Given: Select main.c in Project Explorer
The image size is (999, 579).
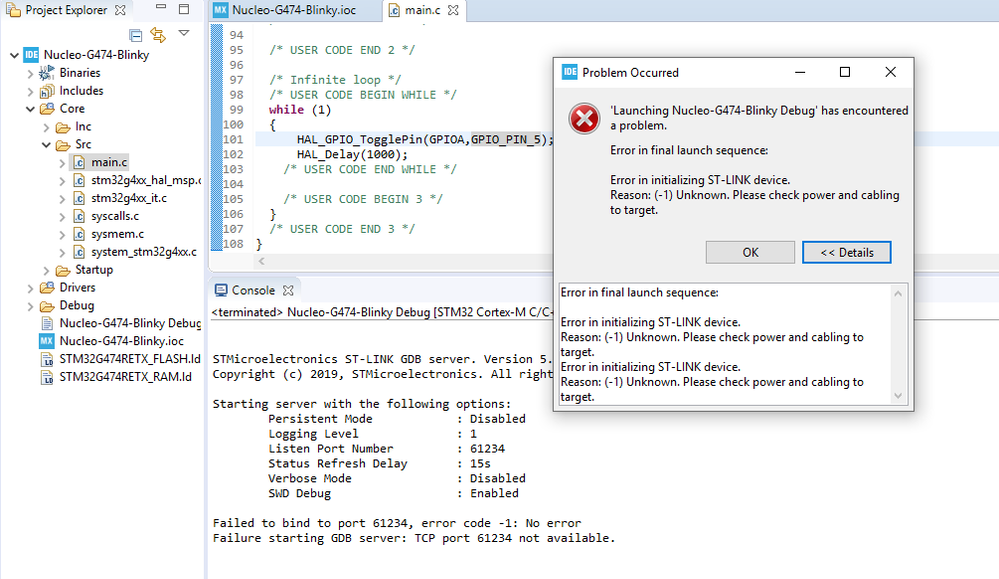Looking at the screenshot, I should tap(109, 162).
